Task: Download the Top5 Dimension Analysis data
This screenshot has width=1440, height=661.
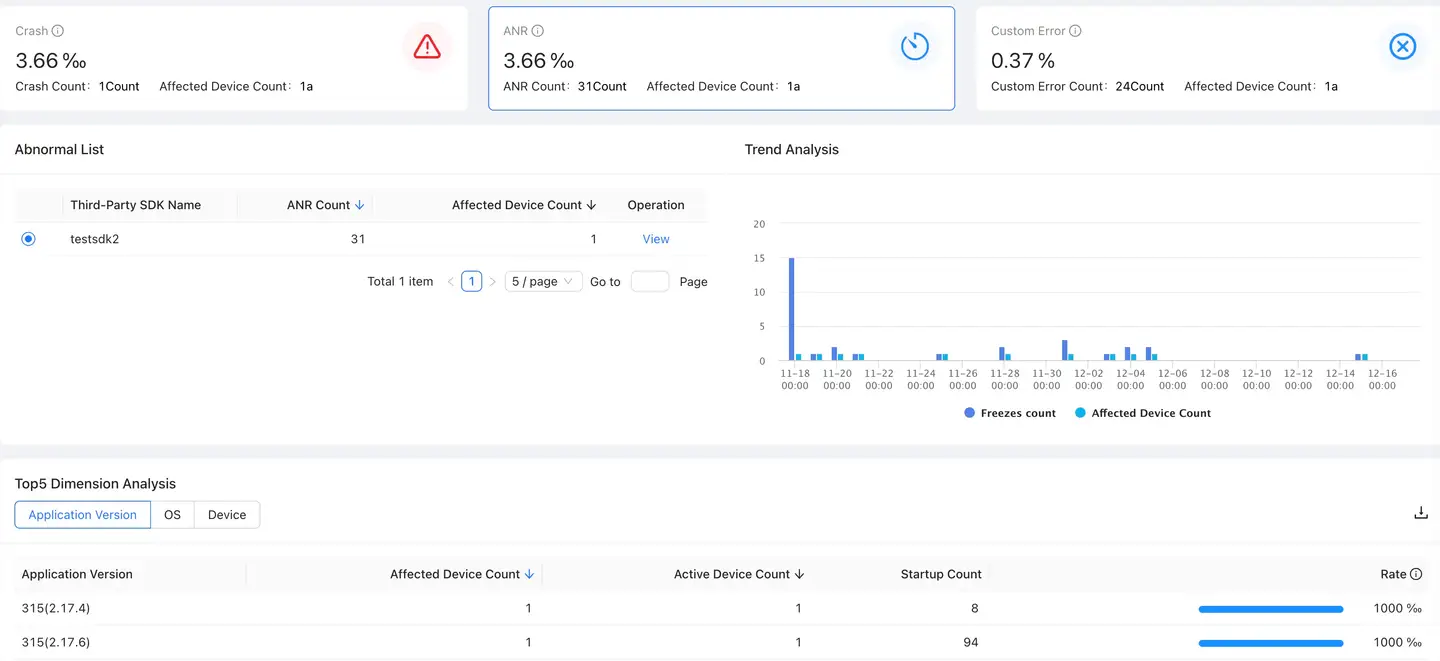Action: click(x=1420, y=513)
